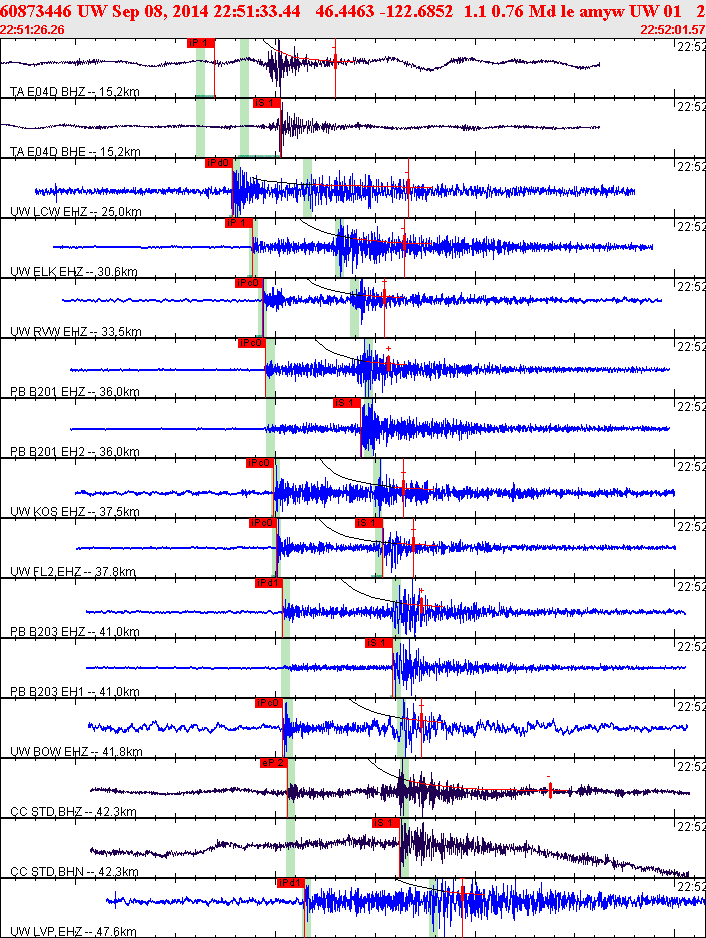The width and height of the screenshot is (706, 938).
Task: Select the red coda end marker on RWW EHZ
Action: pyautogui.click(x=384, y=296)
